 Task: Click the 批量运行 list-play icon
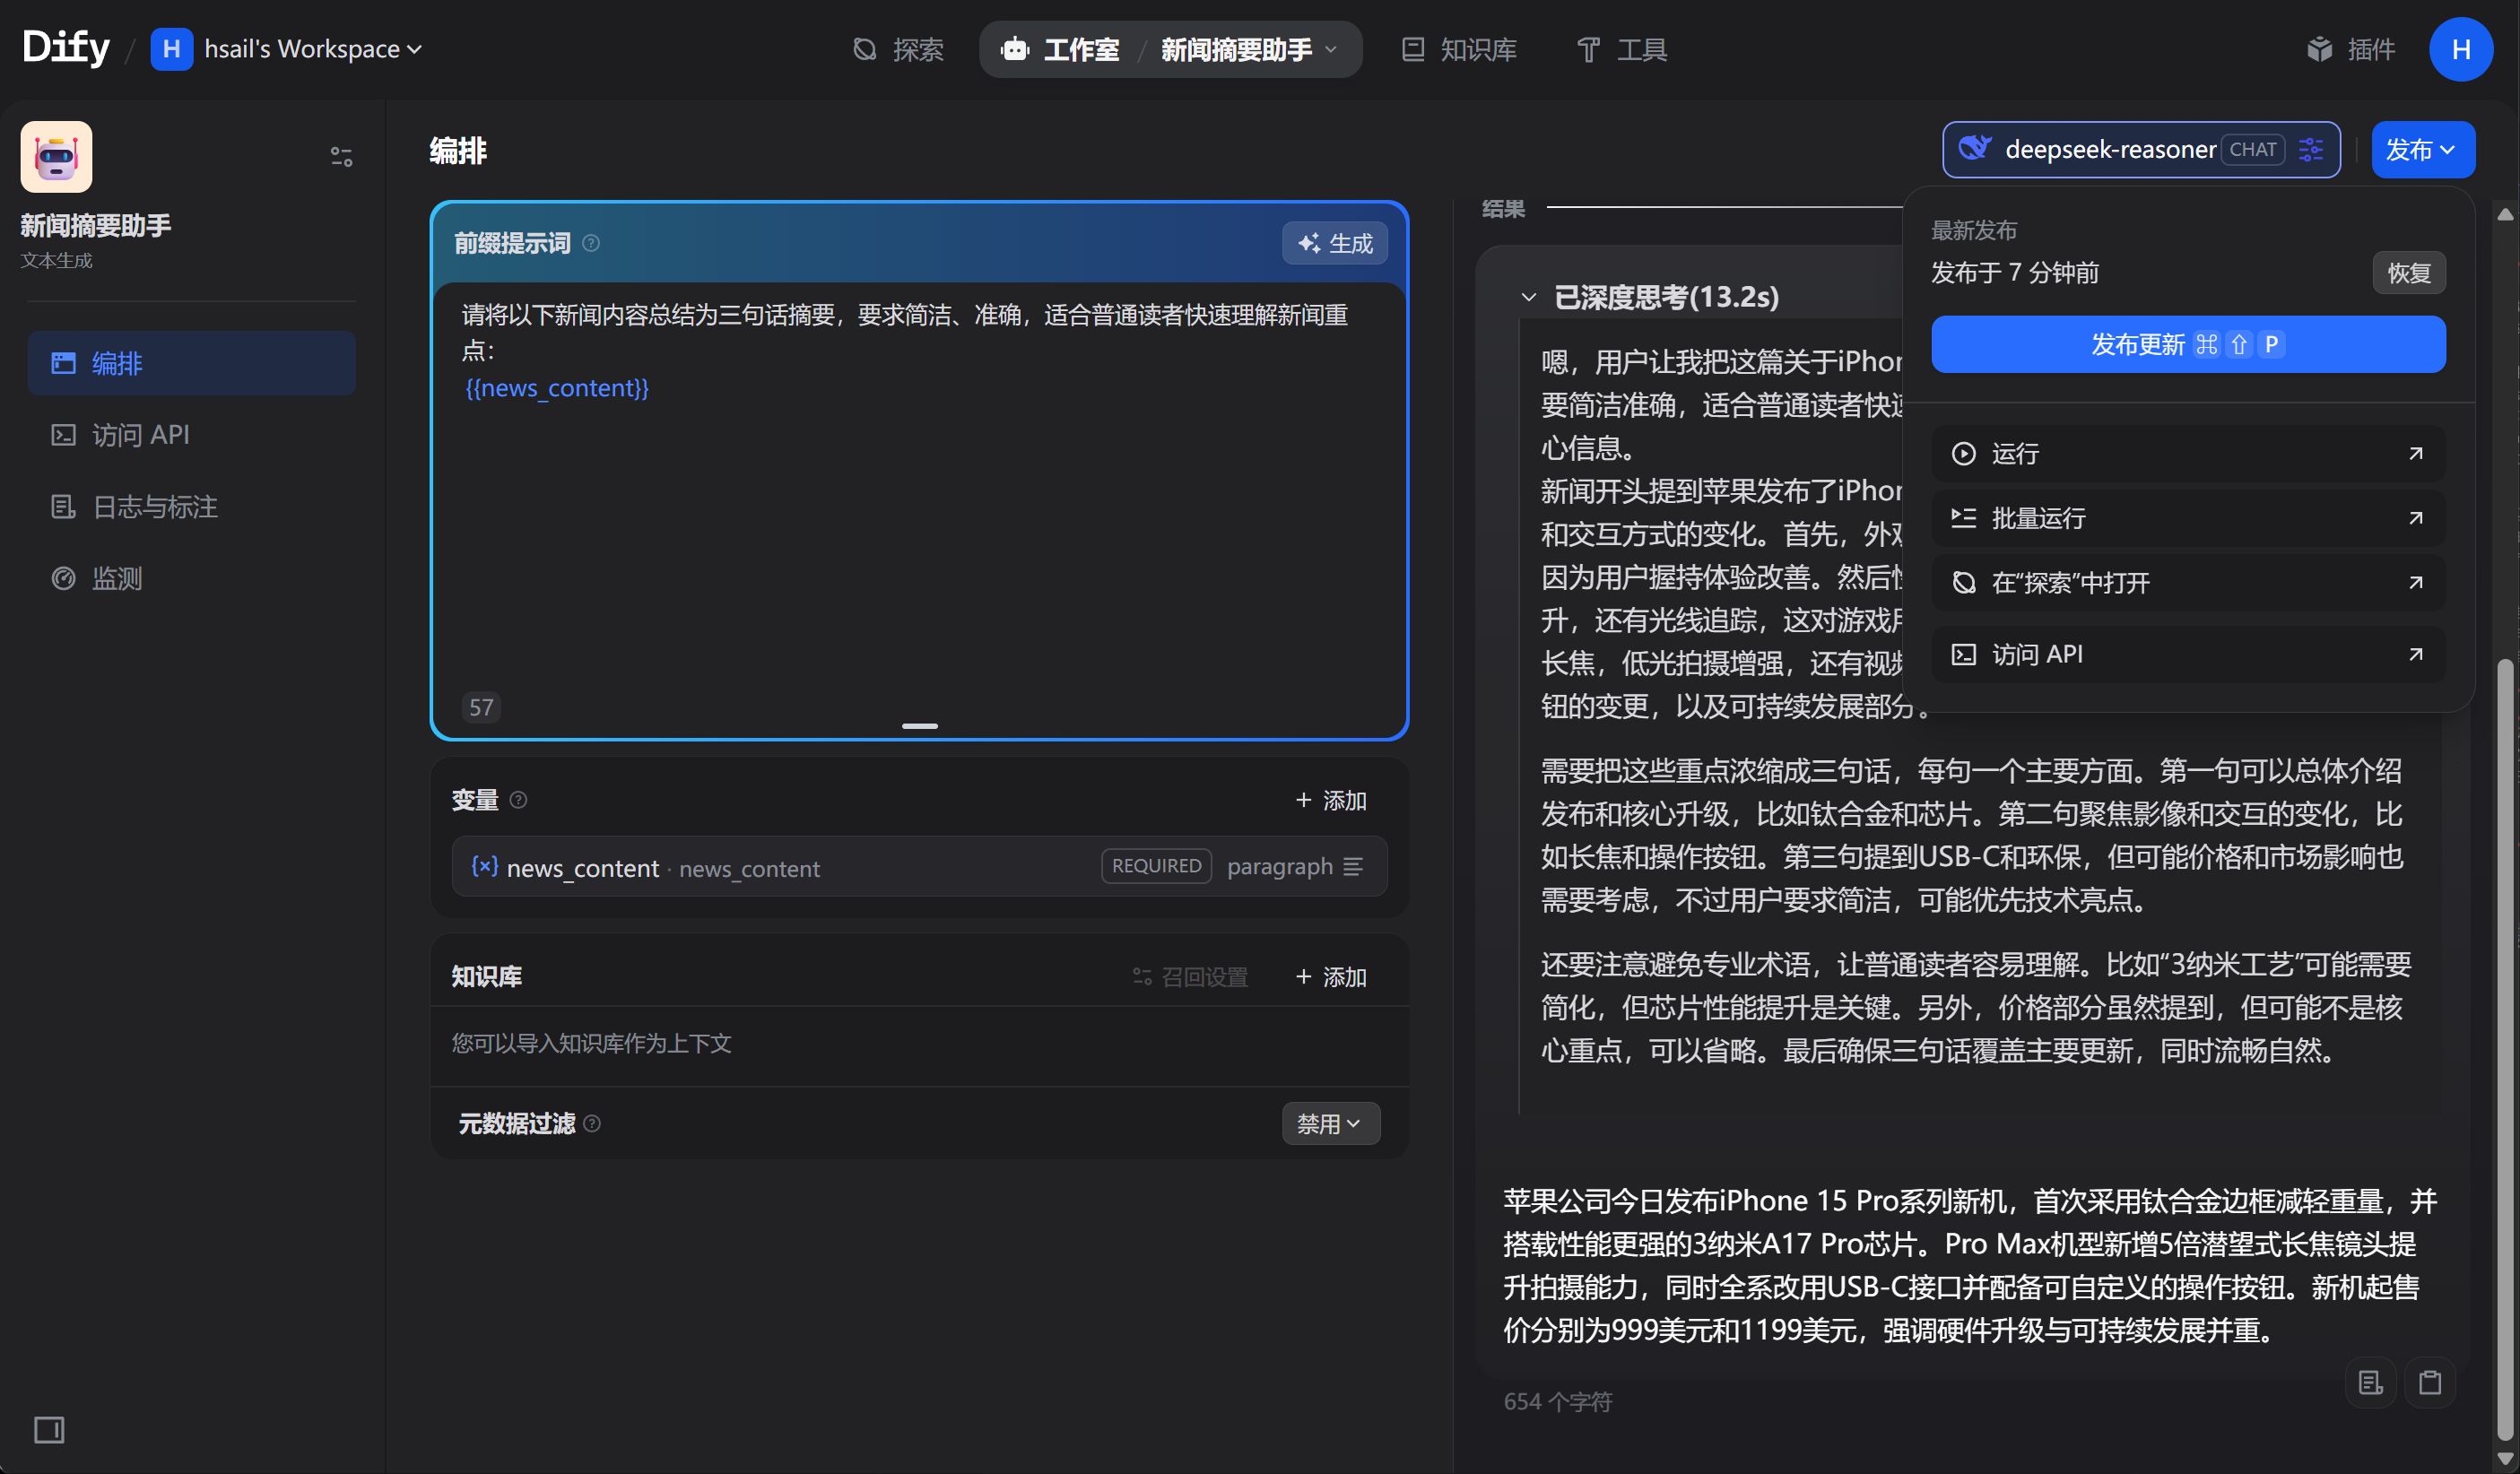[1964, 518]
